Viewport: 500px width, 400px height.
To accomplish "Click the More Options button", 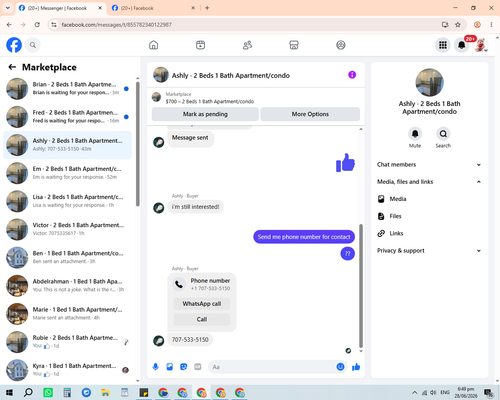I will pyautogui.click(x=310, y=114).
